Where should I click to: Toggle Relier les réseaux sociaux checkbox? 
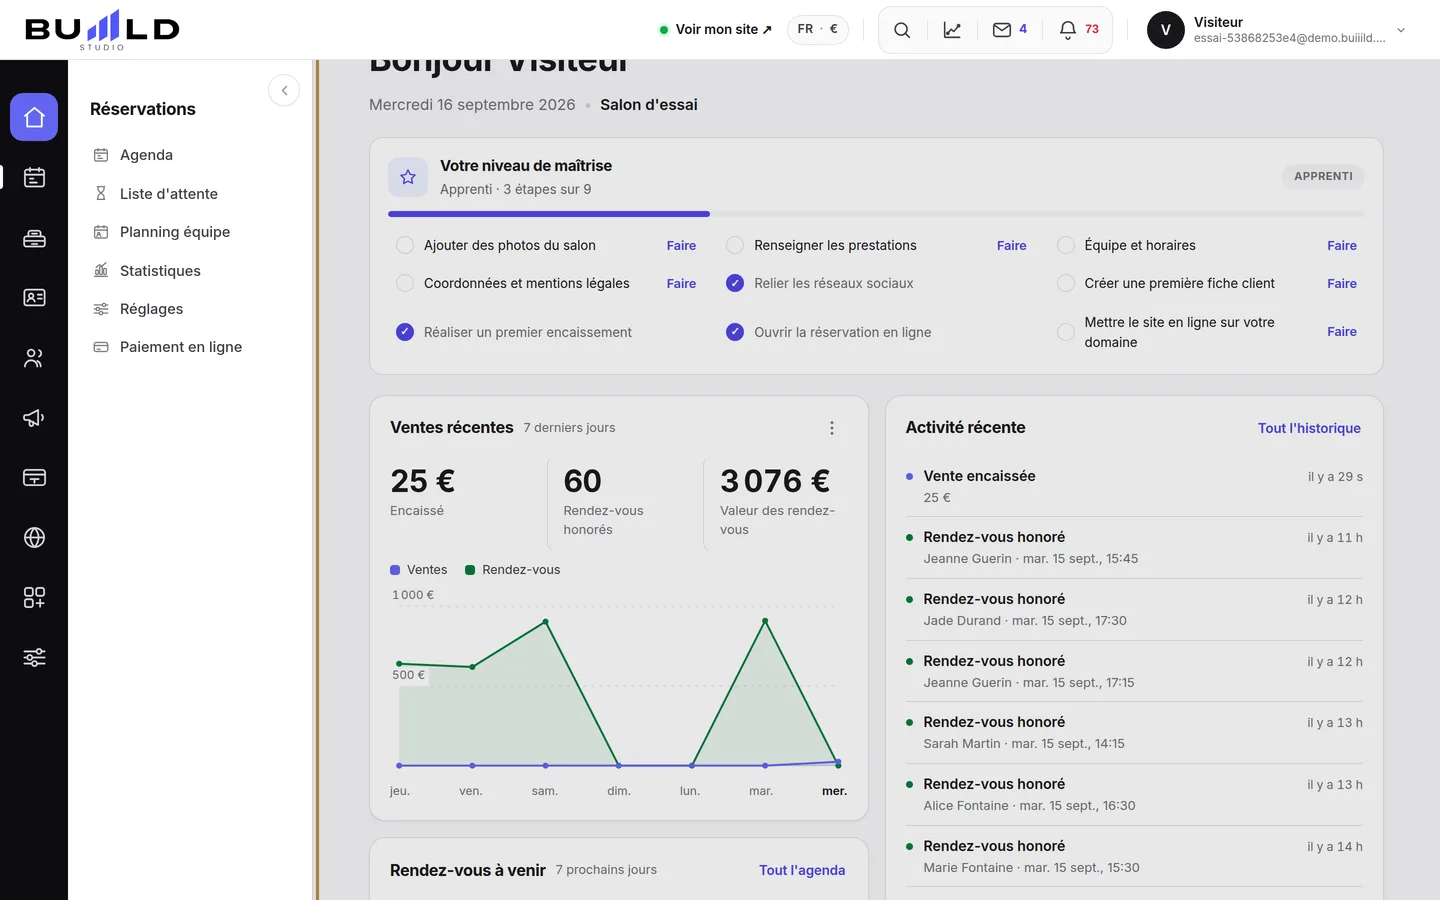click(x=735, y=283)
